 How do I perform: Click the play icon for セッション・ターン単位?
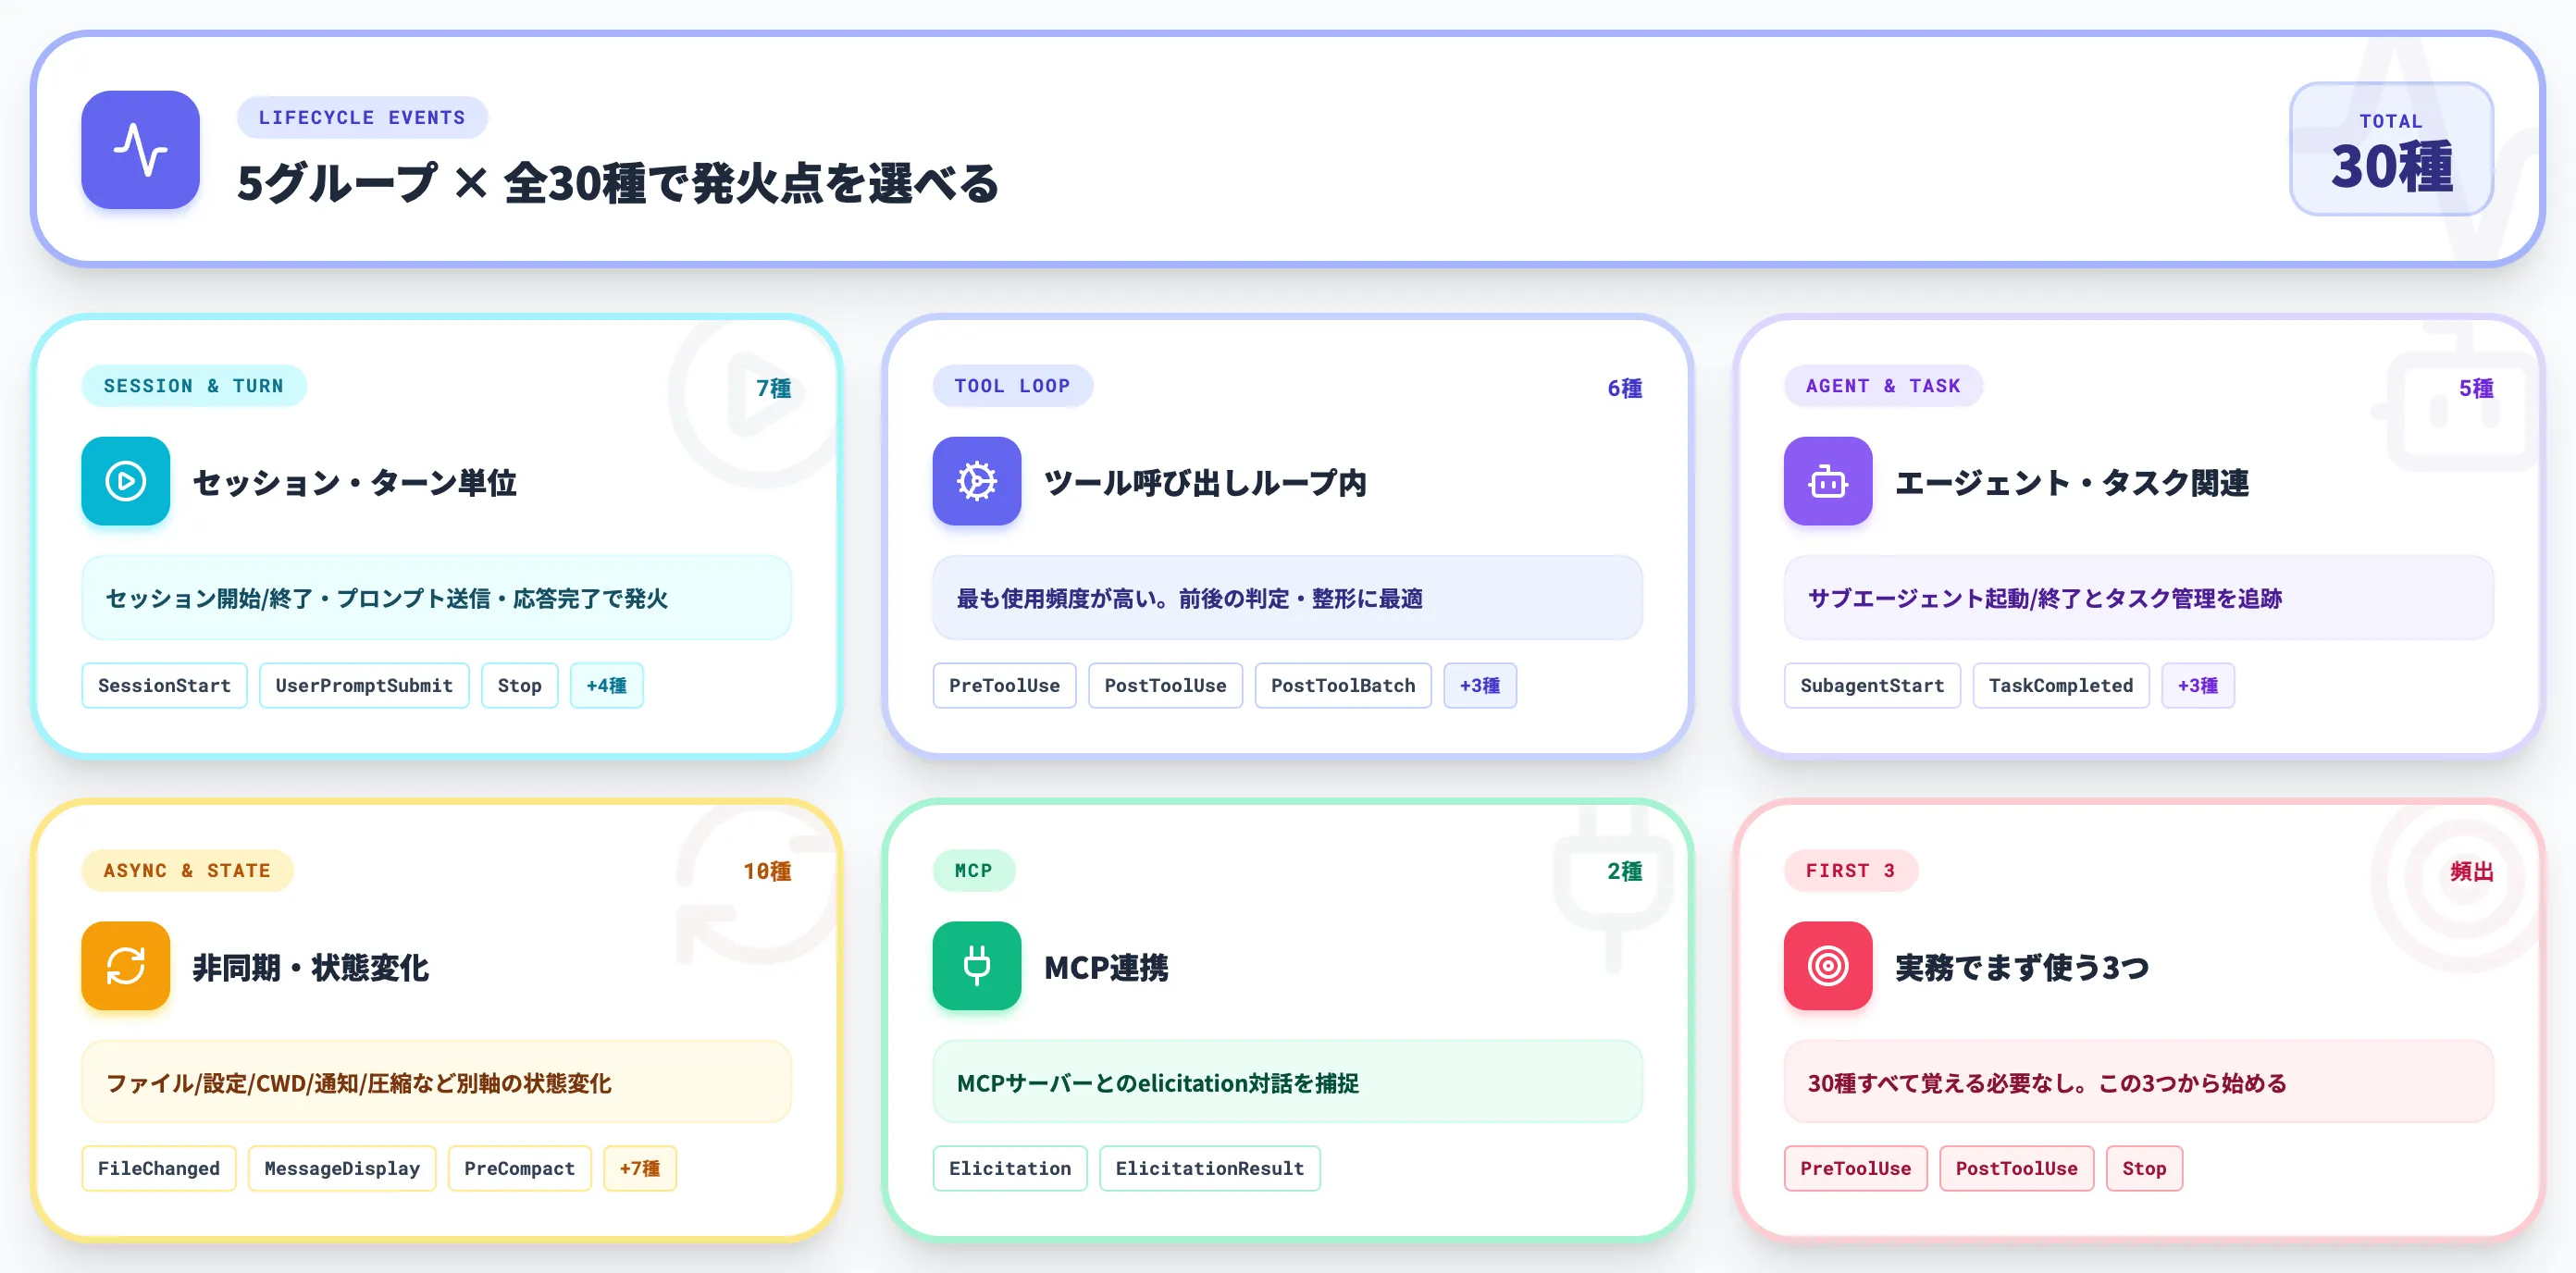(x=126, y=481)
